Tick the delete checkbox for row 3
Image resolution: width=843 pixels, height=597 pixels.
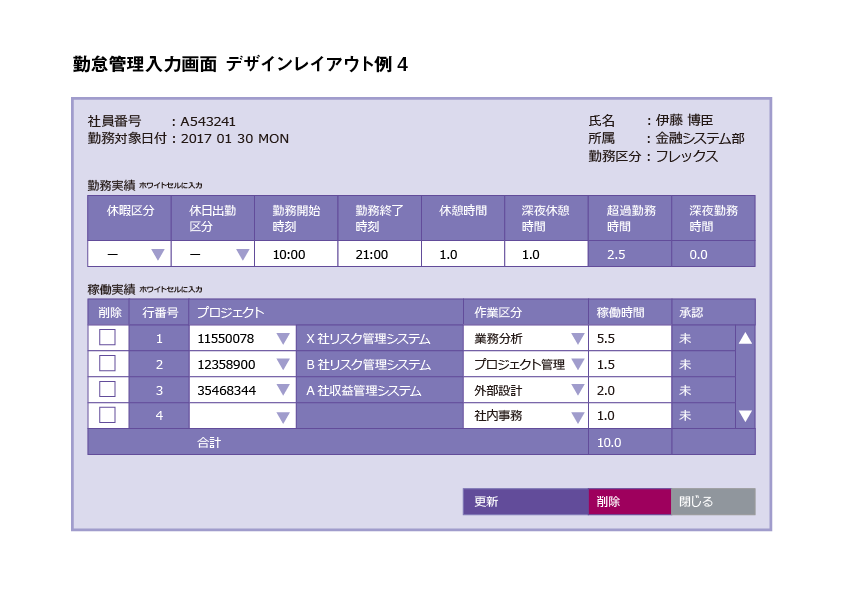coord(108,389)
